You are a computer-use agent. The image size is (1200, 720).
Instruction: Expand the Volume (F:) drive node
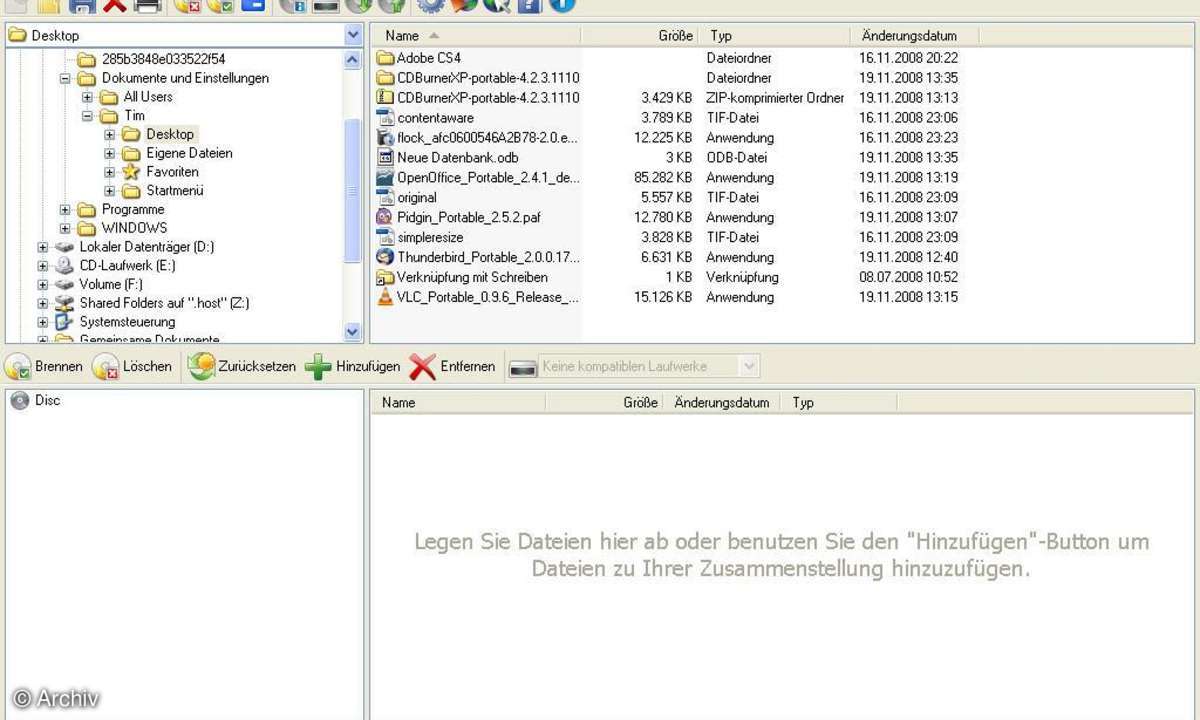pyautogui.click(x=43, y=284)
